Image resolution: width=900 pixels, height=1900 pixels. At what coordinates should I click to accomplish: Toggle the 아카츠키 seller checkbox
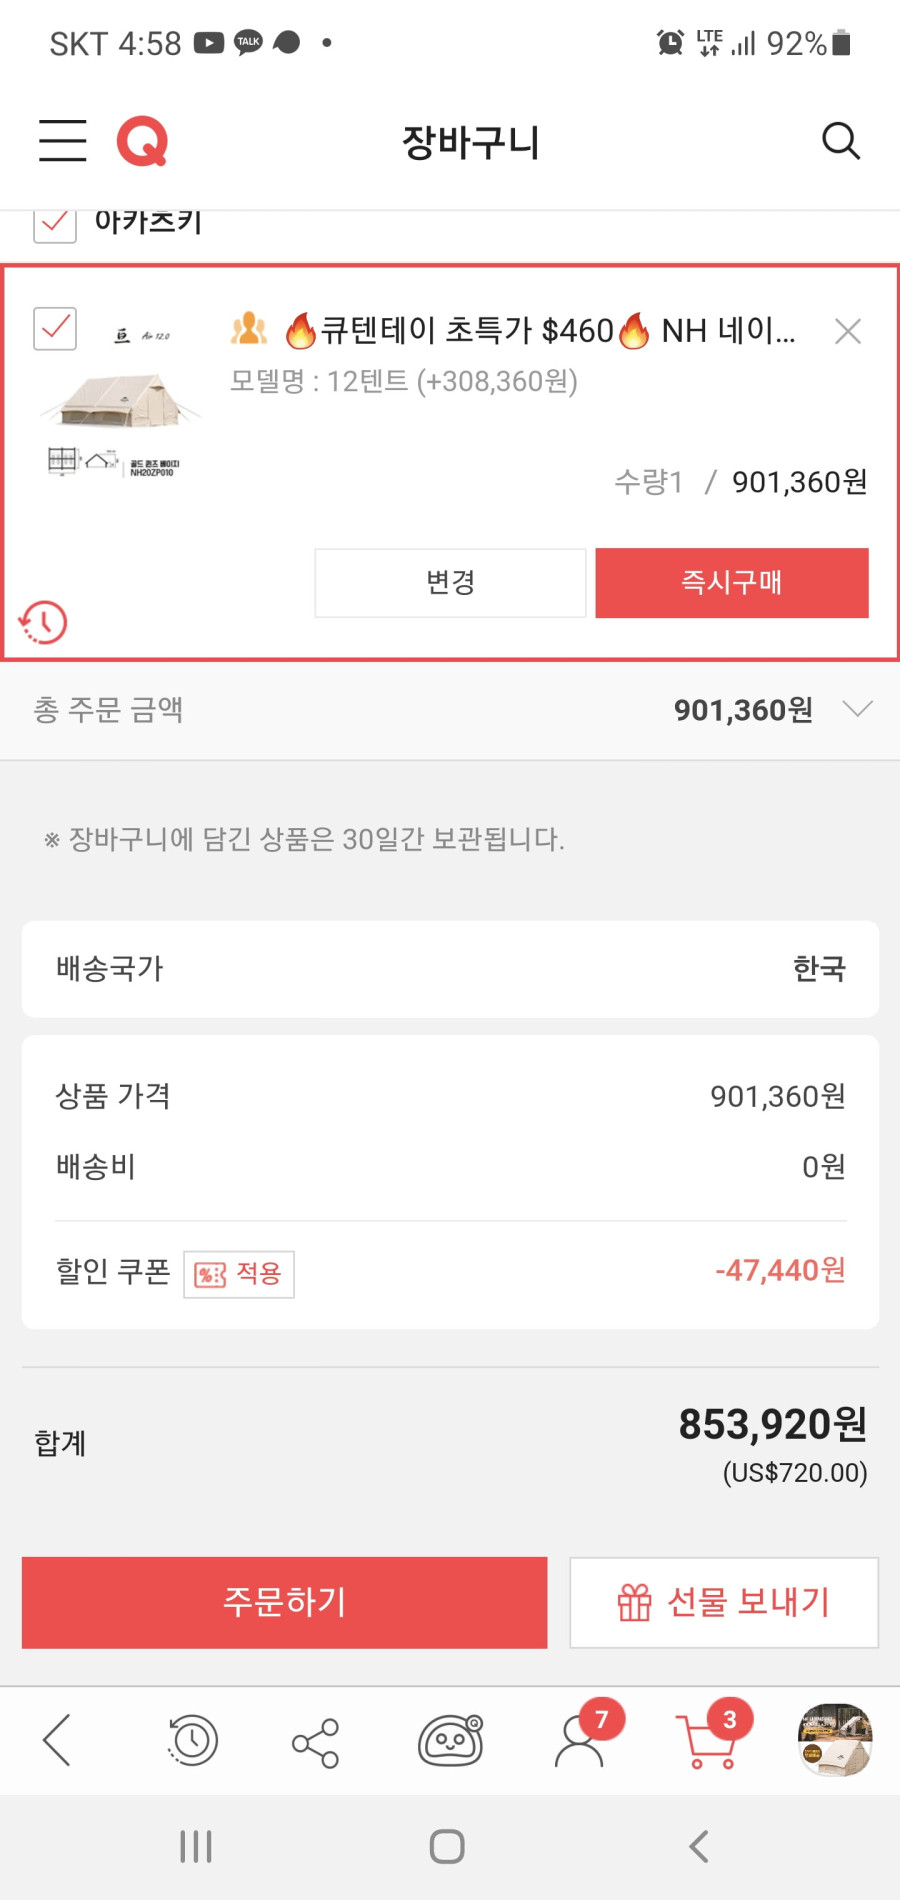click(55, 224)
